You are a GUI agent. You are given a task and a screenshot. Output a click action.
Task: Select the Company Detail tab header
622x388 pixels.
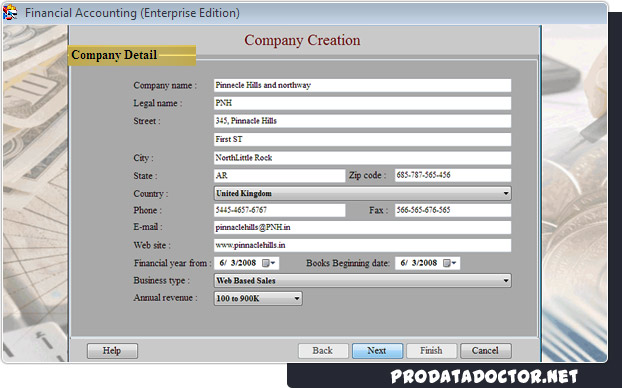(132, 55)
